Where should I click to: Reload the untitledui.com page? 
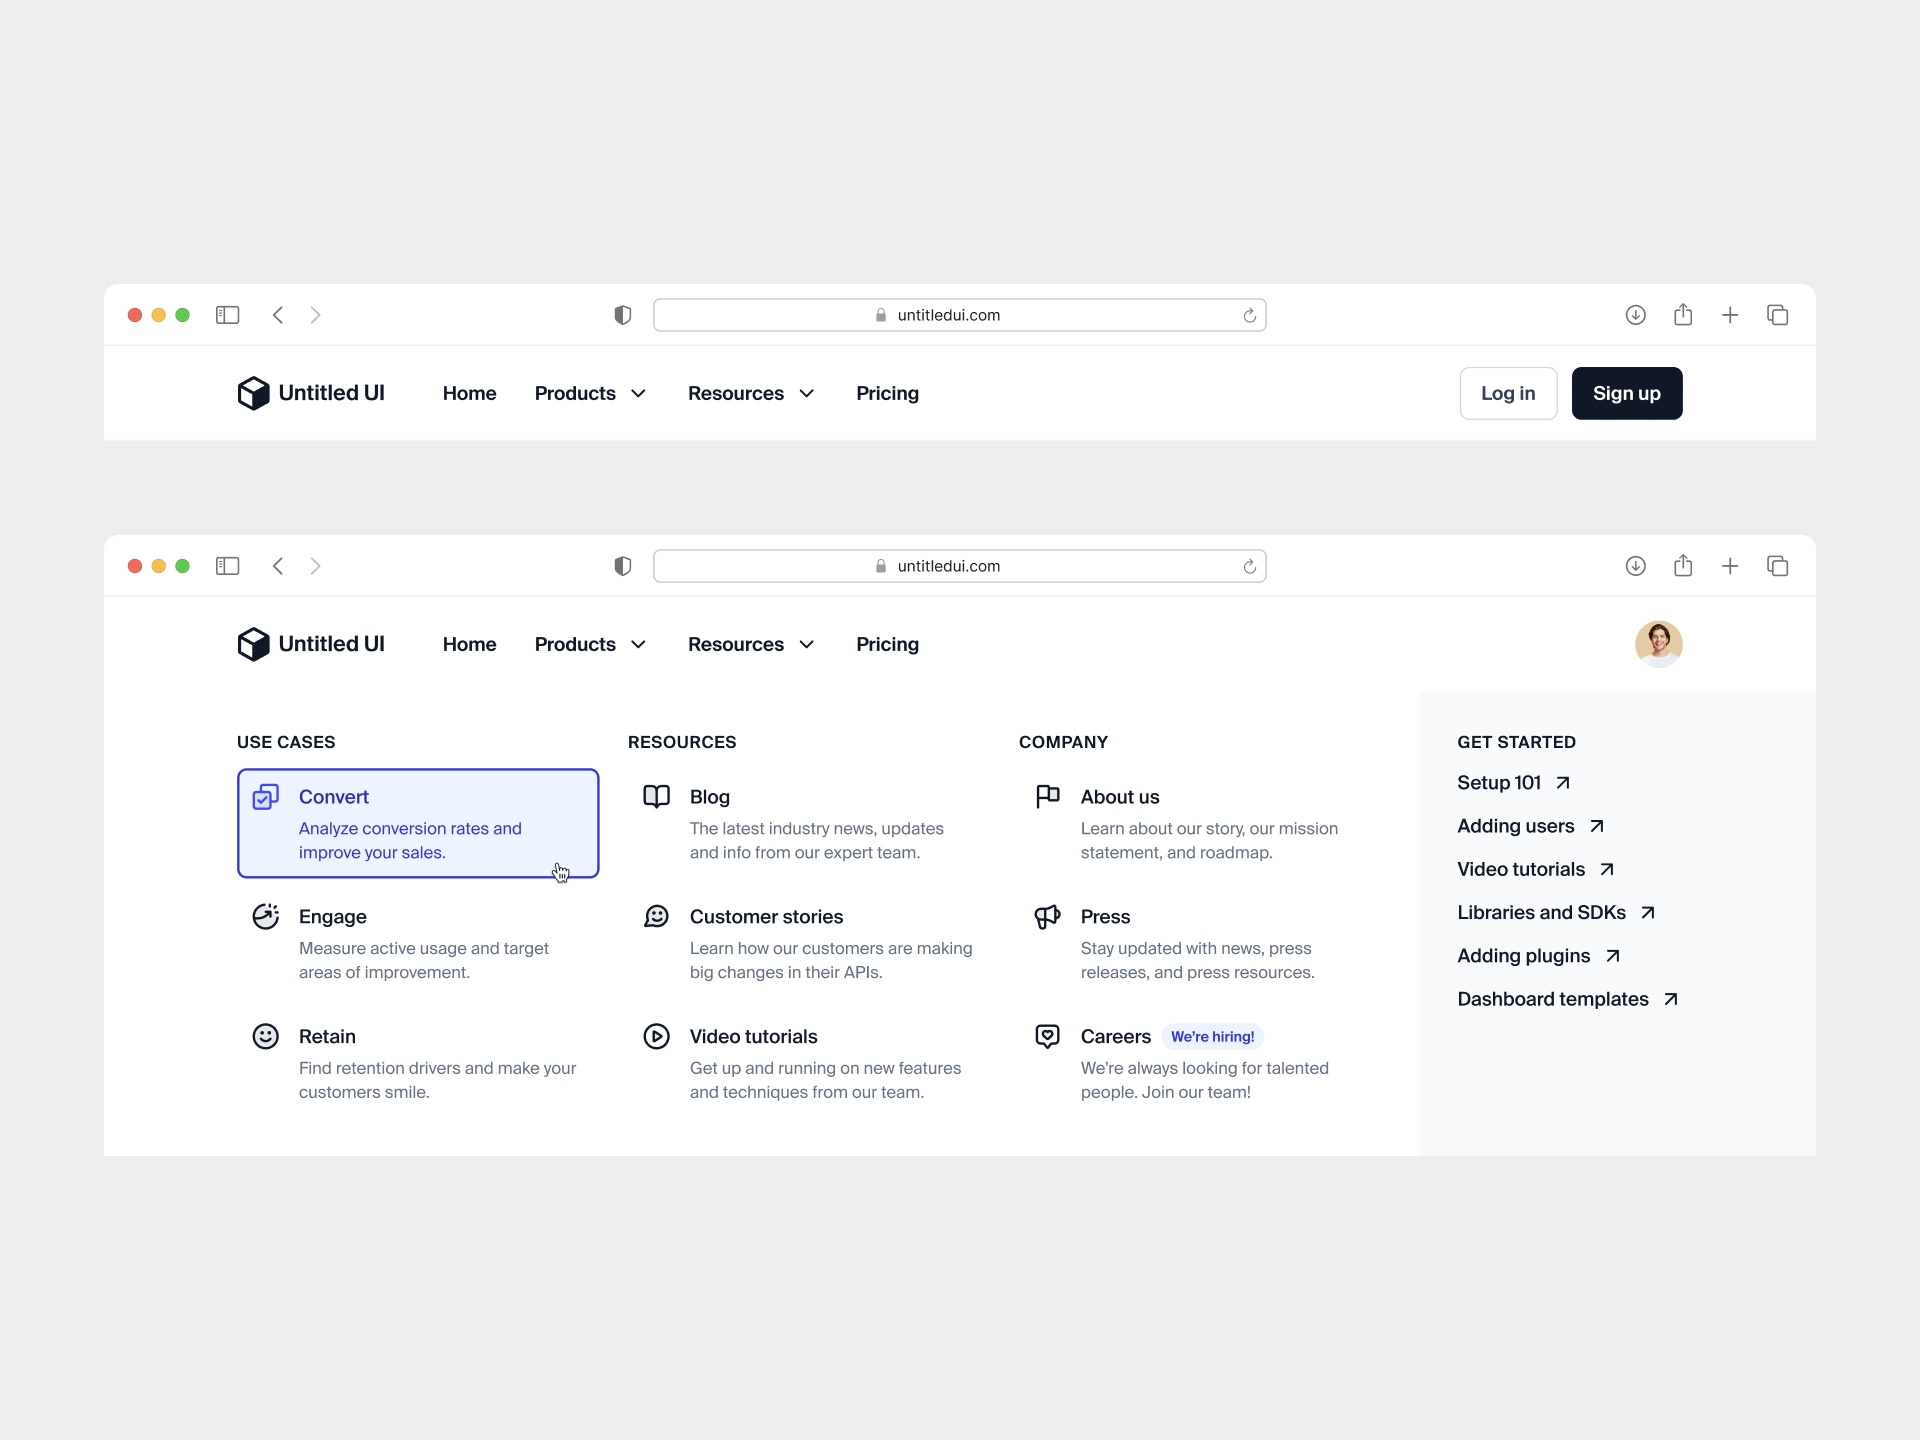coord(1249,315)
